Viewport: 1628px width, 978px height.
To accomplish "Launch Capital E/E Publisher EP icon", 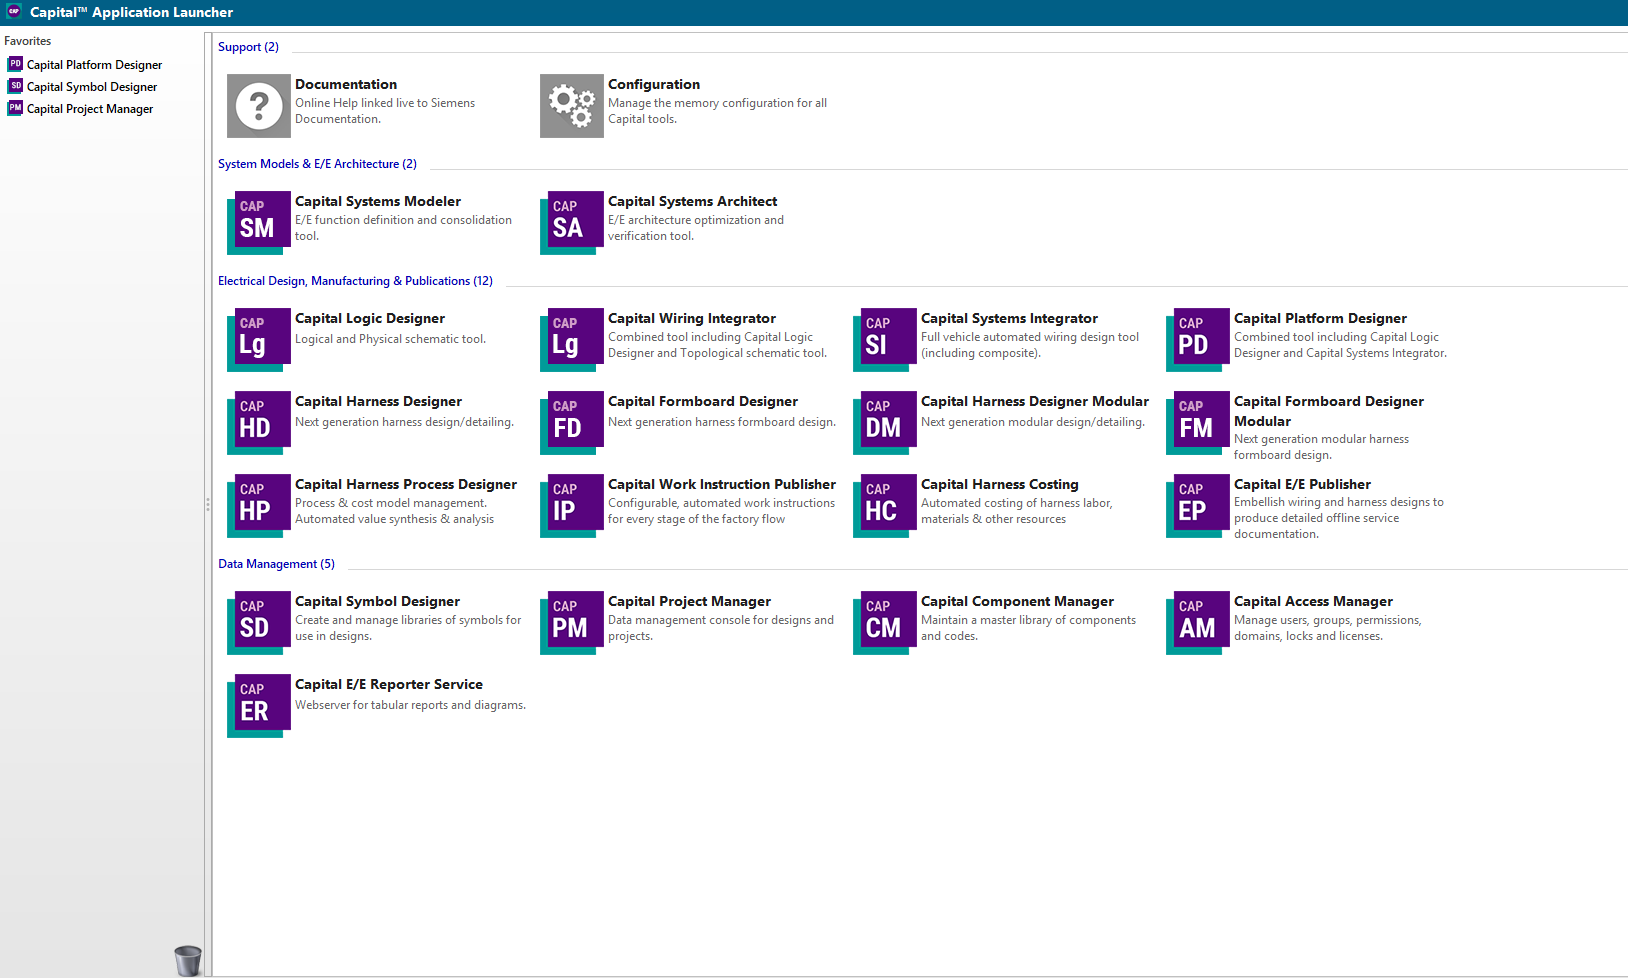I will coord(1198,506).
